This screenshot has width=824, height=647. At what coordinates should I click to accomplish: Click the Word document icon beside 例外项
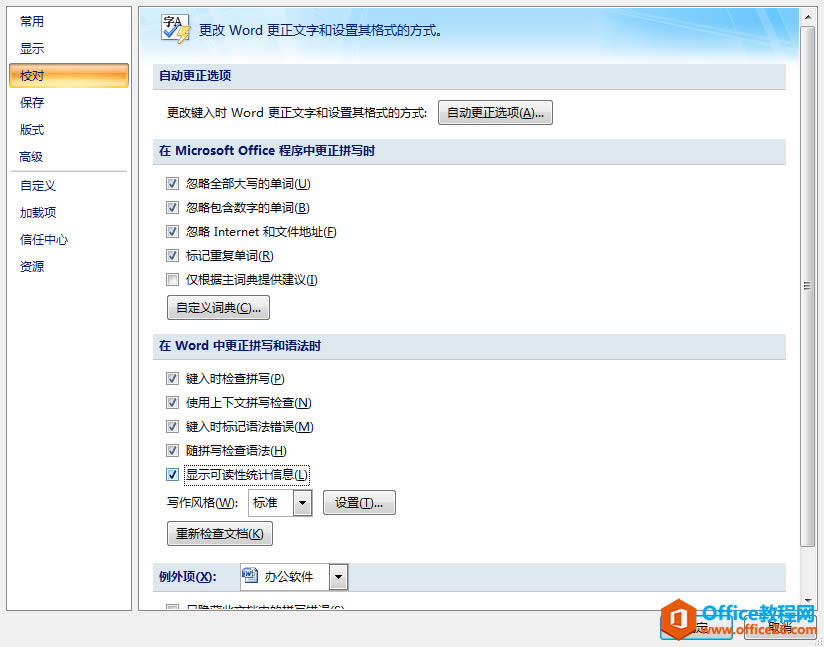[x=249, y=576]
